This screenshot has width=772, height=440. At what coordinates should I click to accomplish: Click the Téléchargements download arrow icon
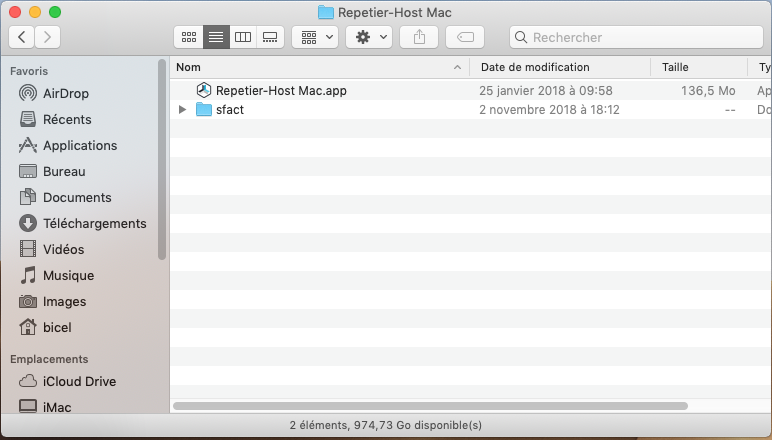[28, 223]
